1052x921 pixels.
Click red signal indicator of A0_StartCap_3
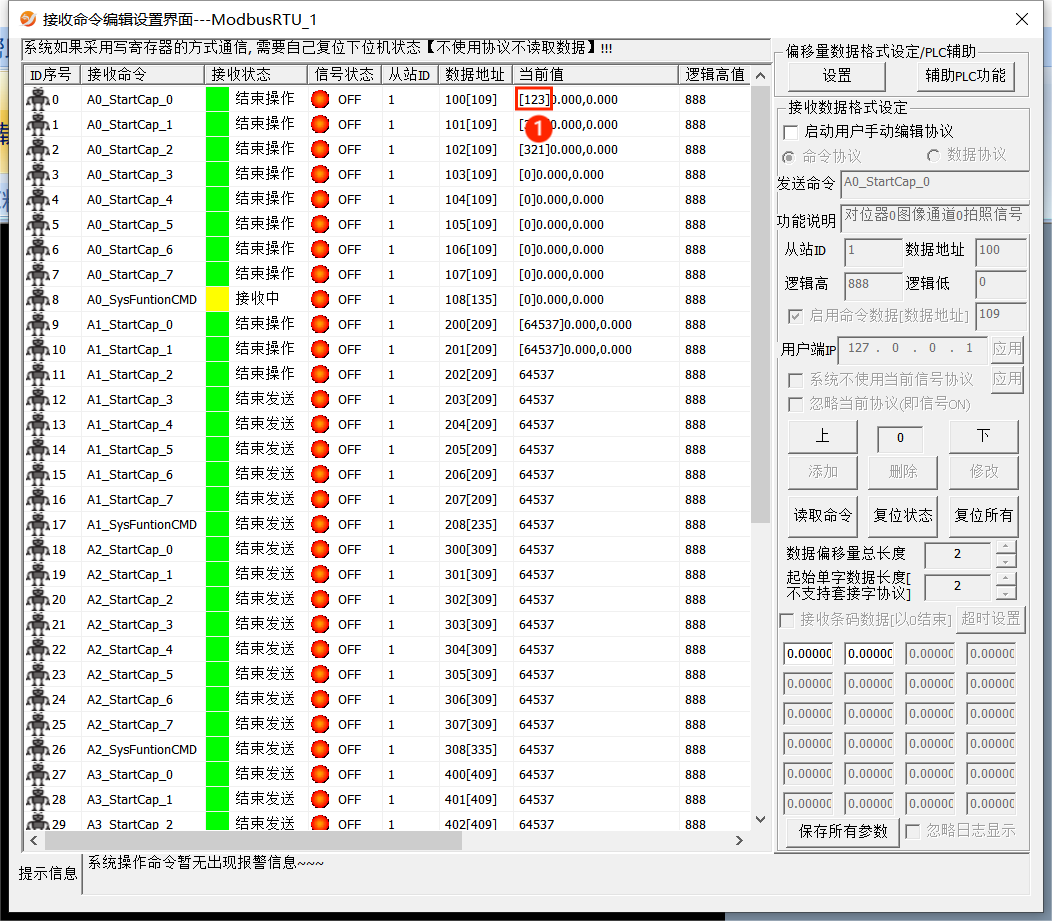point(320,174)
